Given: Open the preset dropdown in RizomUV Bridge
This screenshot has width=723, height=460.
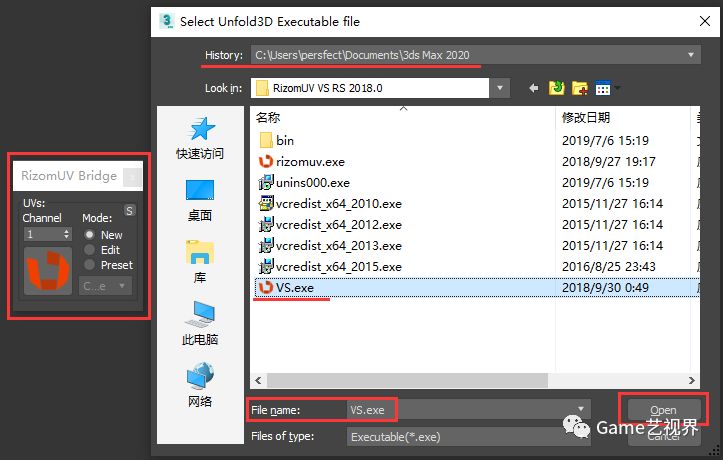Looking at the screenshot, I should pyautogui.click(x=106, y=286).
